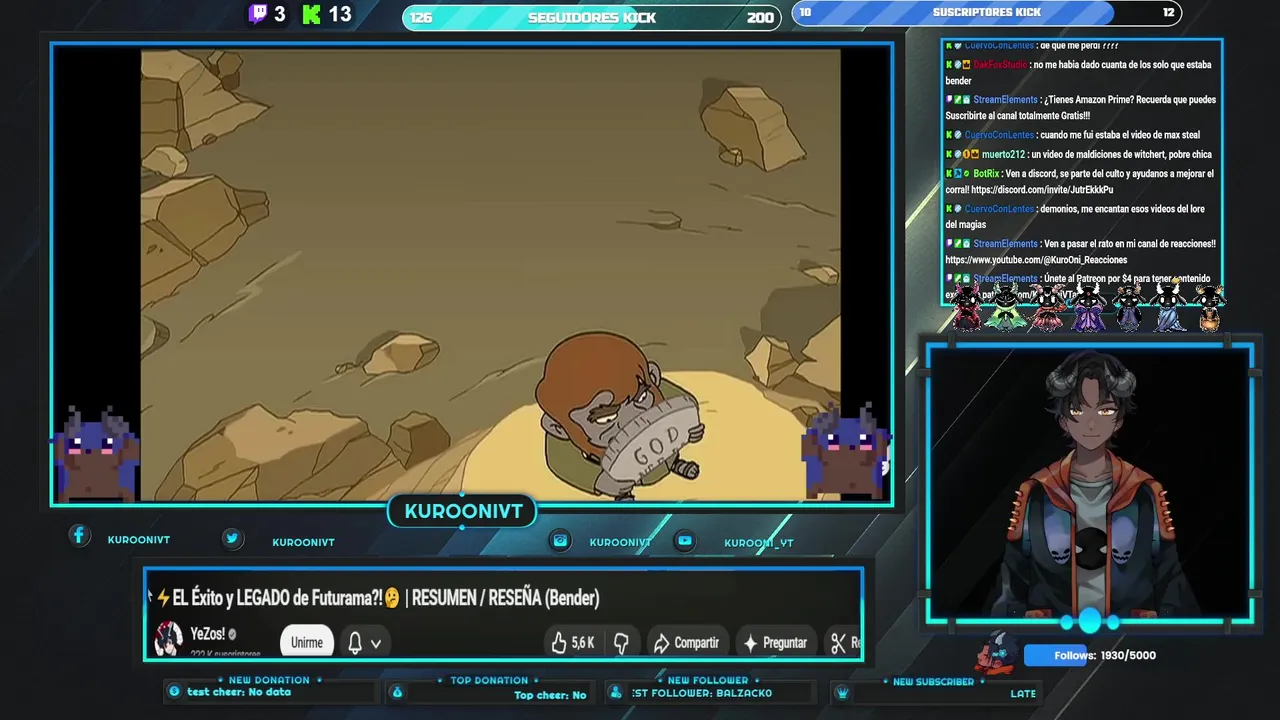1280x720 pixels.
Task: Click the YeZos! channel name
Action: (x=207, y=634)
